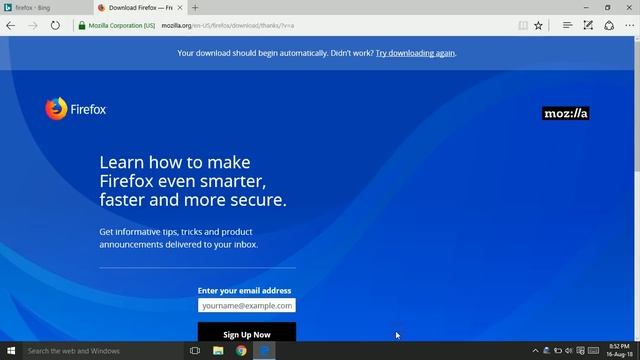Click the forward navigation arrow
The image size is (640, 360).
[33, 26]
